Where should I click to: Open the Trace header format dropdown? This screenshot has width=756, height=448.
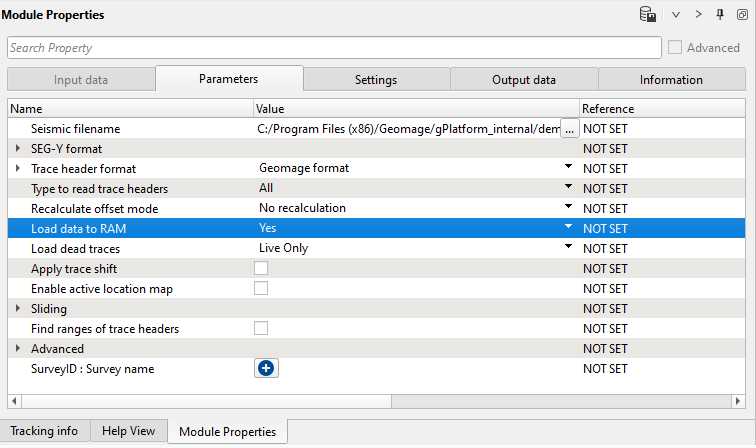pos(568,168)
